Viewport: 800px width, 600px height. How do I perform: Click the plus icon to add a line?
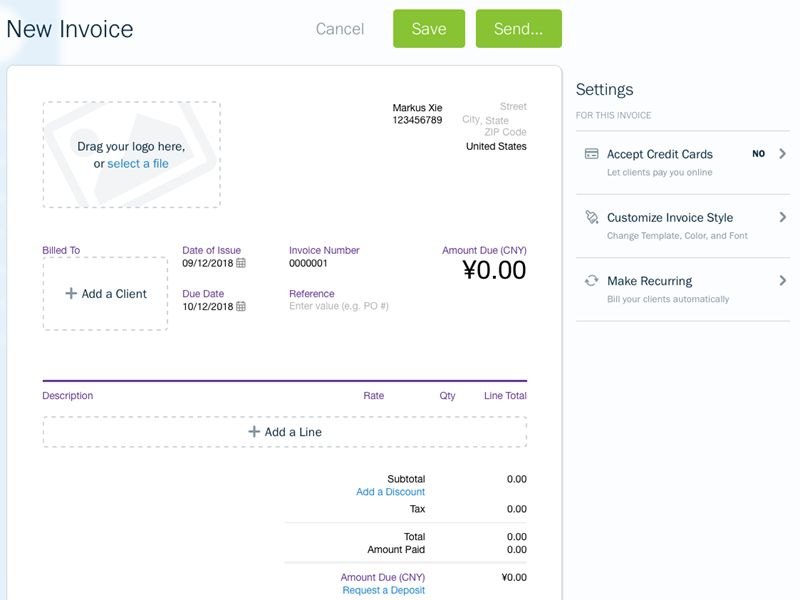point(255,431)
